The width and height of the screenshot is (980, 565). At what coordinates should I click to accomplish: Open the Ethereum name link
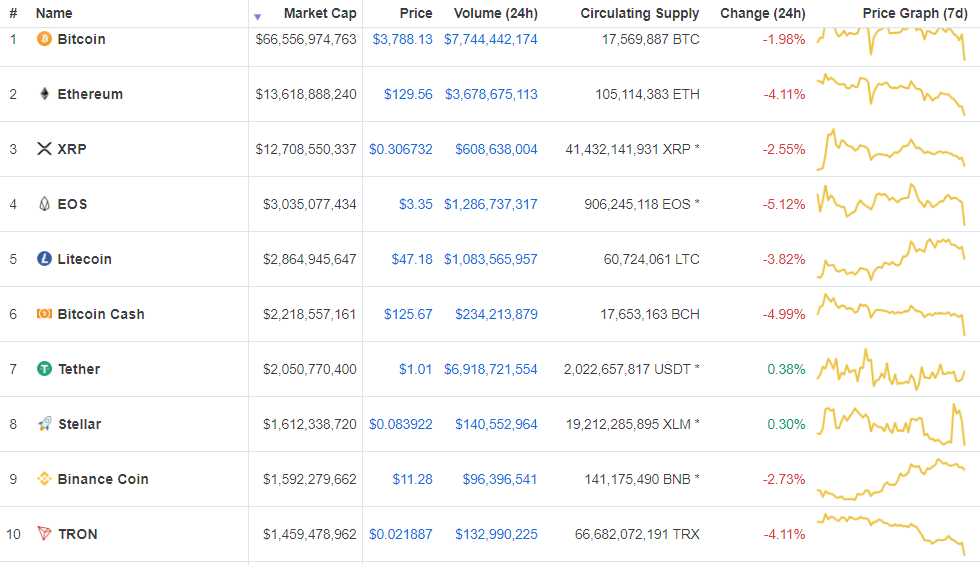point(90,94)
